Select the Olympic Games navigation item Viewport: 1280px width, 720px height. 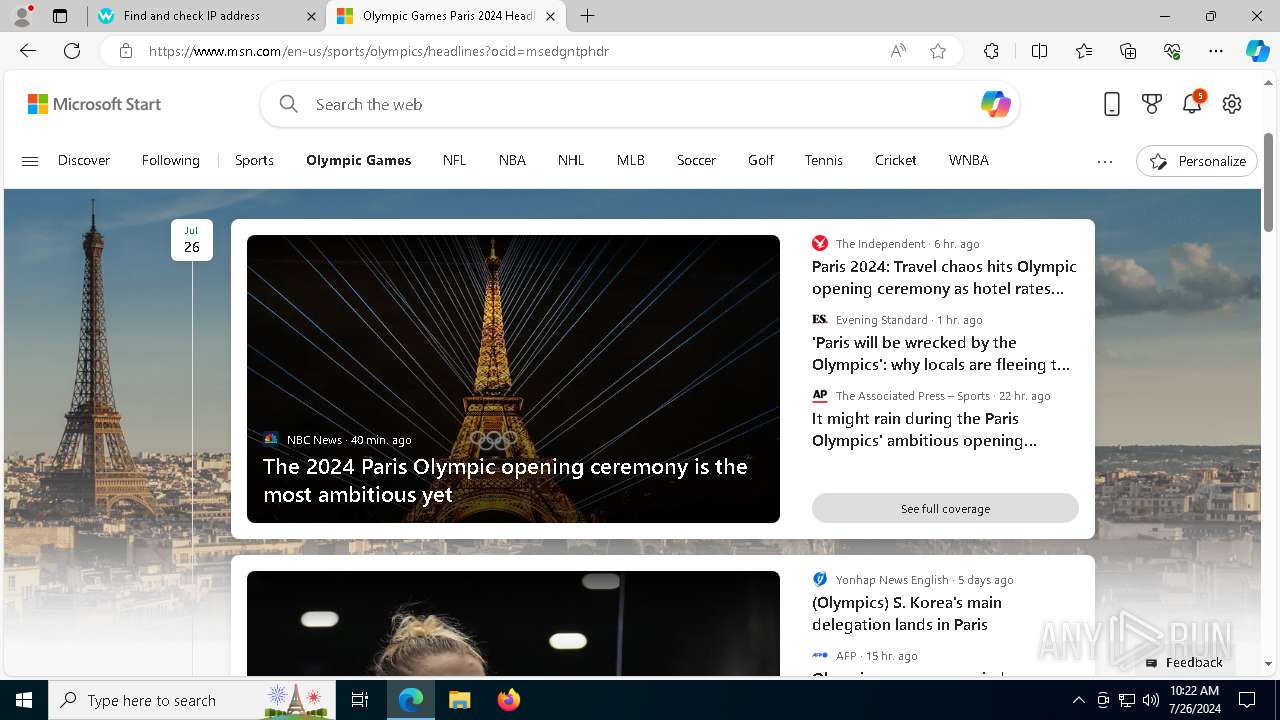pyautogui.click(x=358, y=160)
